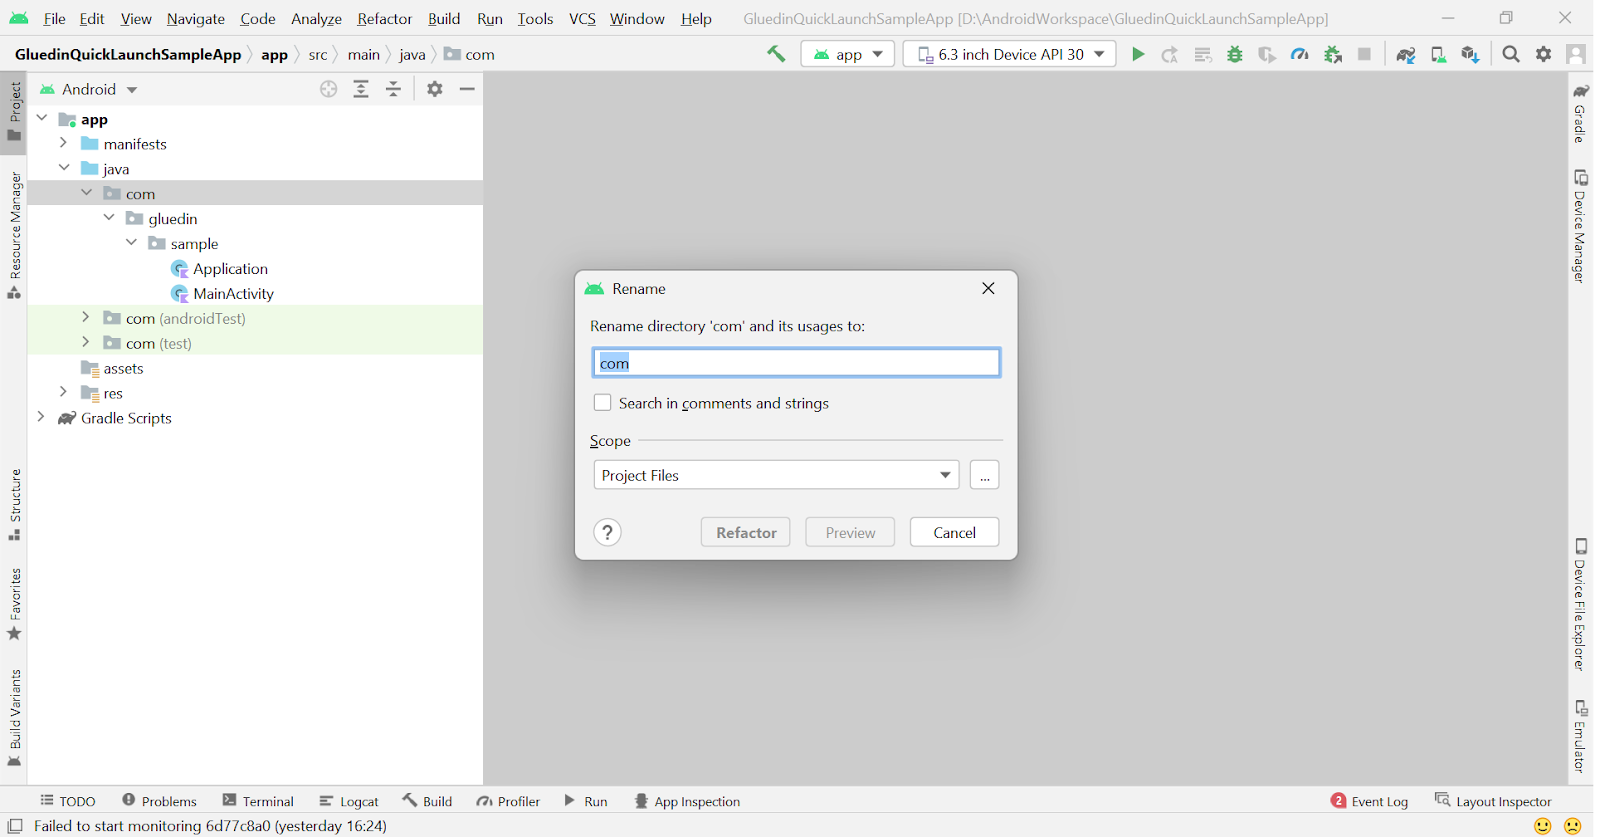Expand the res folder
Viewport: 1600px width, 837px height.
(64, 392)
